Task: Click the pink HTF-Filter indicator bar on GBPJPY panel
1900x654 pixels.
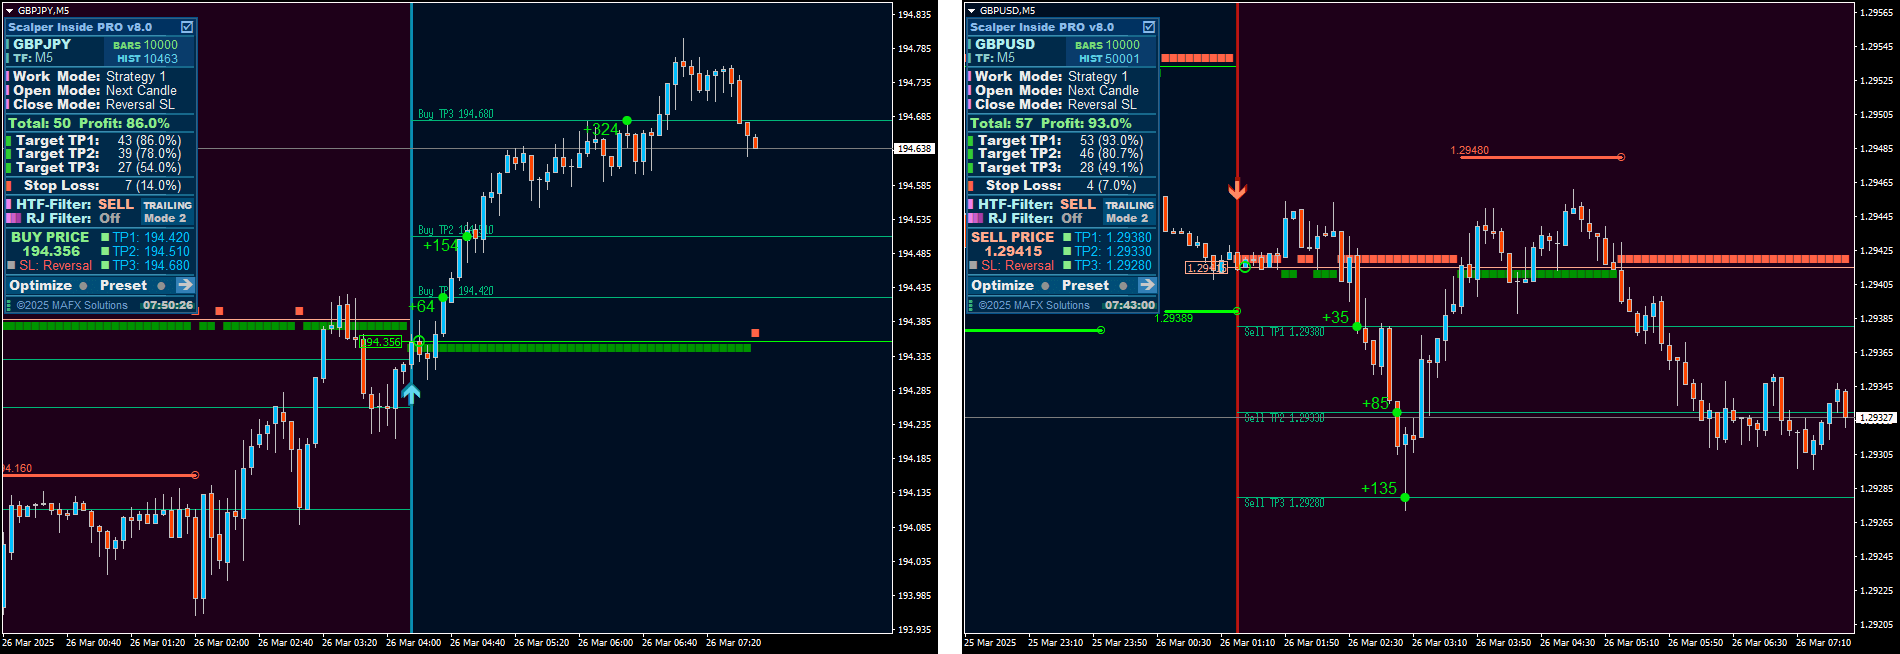Action: tap(9, 204)
